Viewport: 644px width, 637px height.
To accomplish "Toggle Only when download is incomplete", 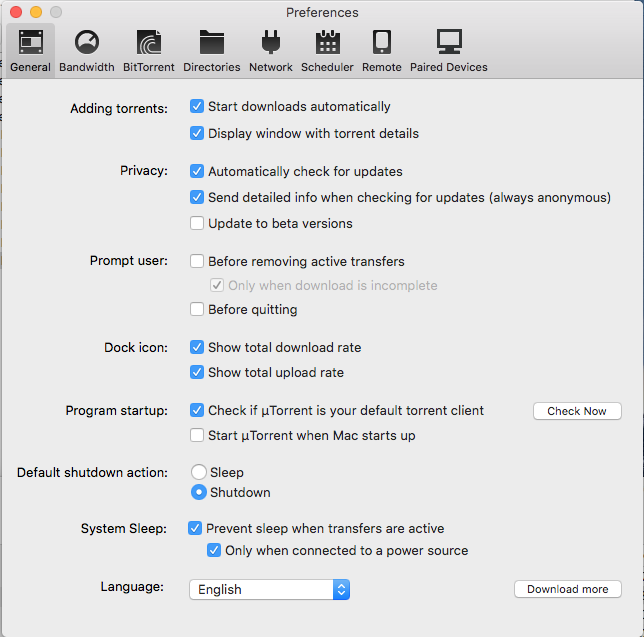I will 217,285.
